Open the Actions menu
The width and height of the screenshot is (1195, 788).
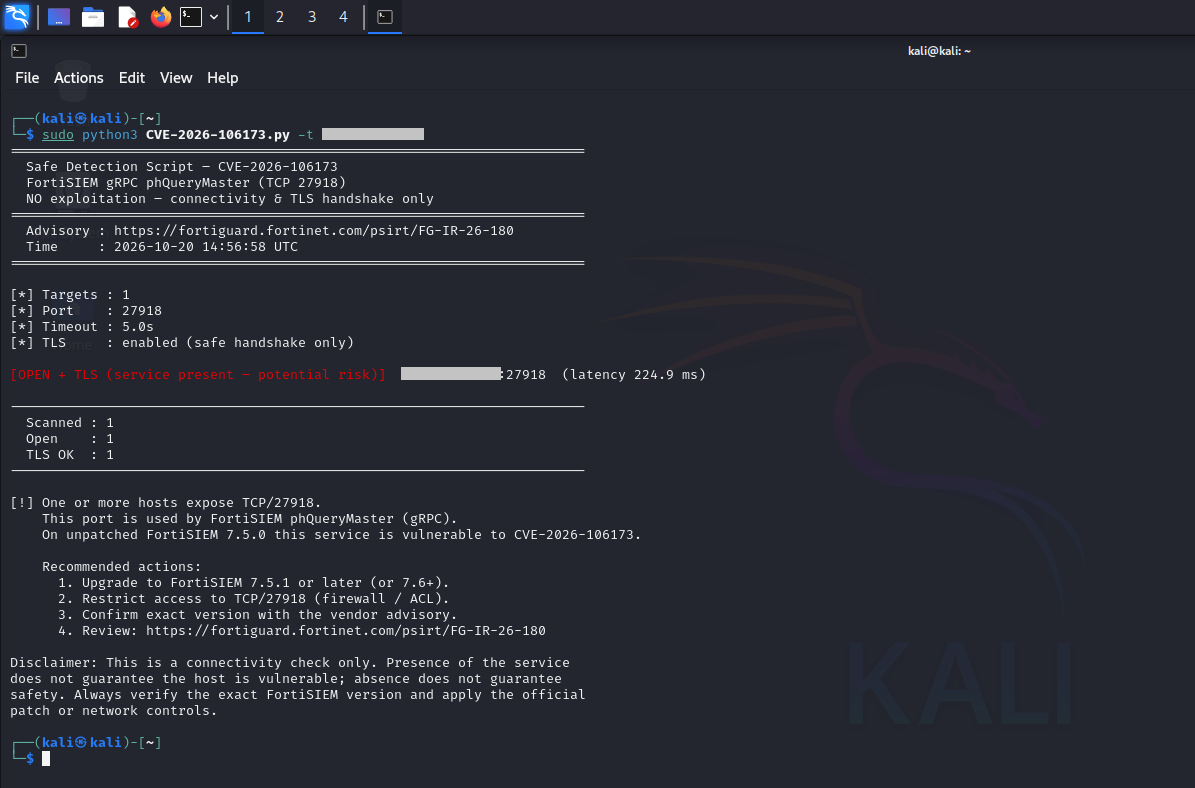pyautogui.click(x=78, y=78)
